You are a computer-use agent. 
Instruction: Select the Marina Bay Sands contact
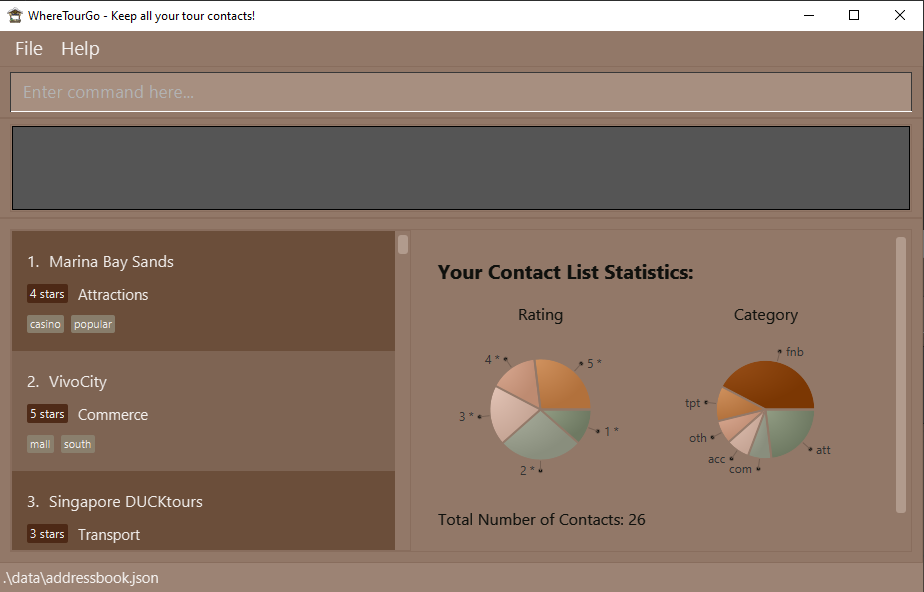pos(111,262)
